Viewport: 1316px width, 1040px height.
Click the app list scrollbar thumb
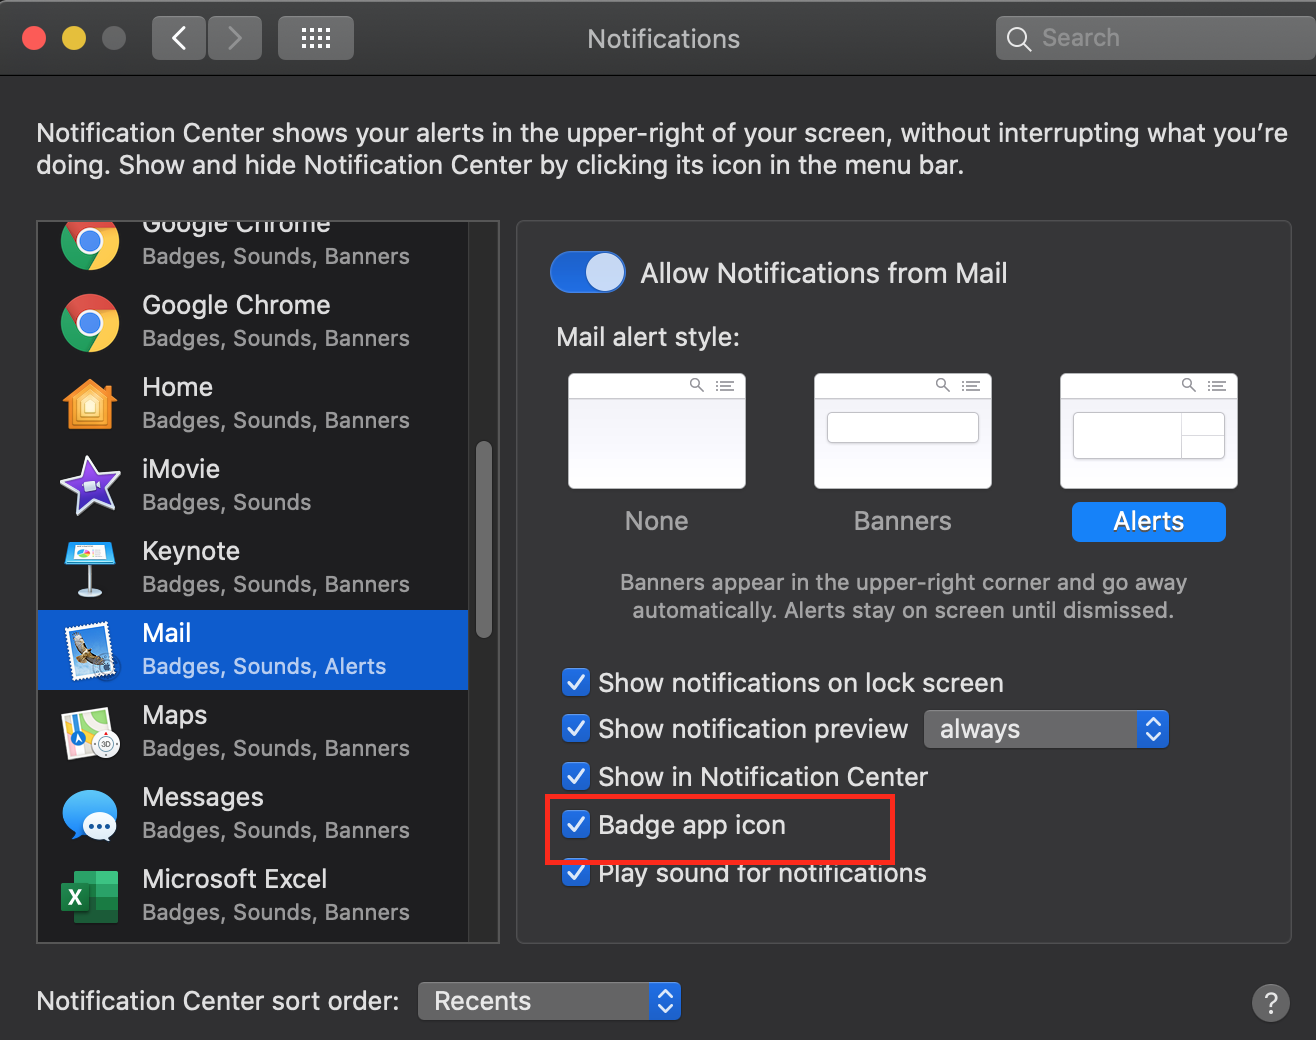tap(484, 539)
